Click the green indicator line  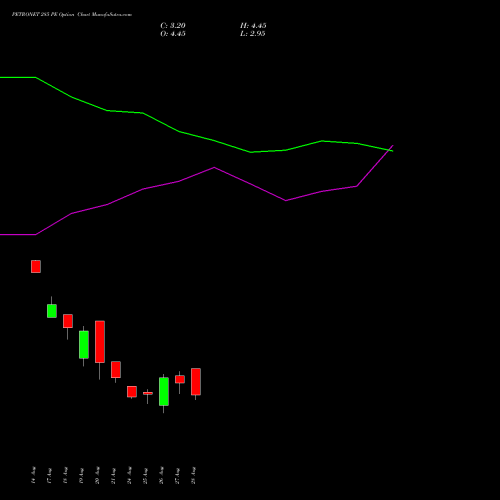pyautogui.click(x=180, y=132)
